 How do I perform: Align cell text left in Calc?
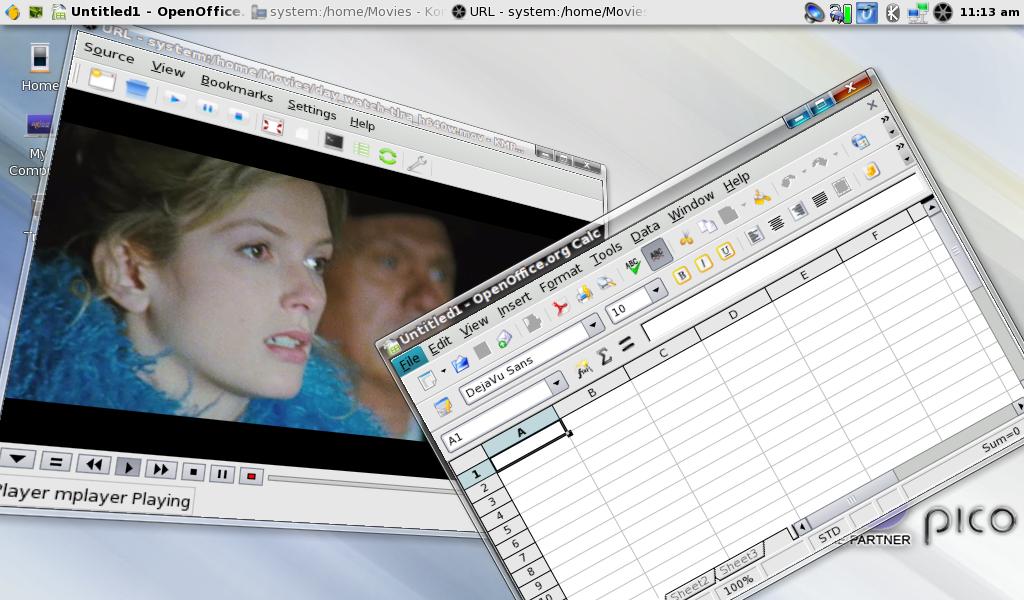[x=755, y=235]
